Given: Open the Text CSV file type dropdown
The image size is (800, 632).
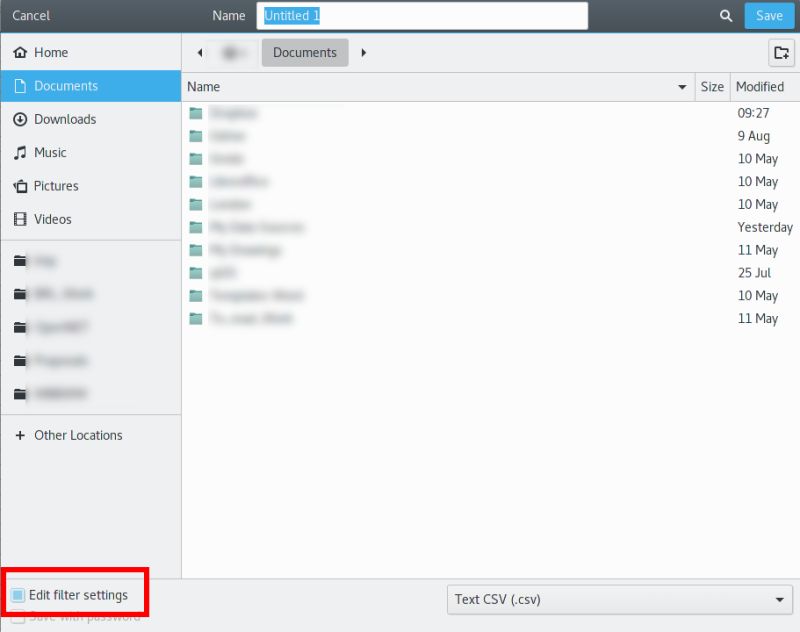Looking at the screenshot, I should pos(619,600).
